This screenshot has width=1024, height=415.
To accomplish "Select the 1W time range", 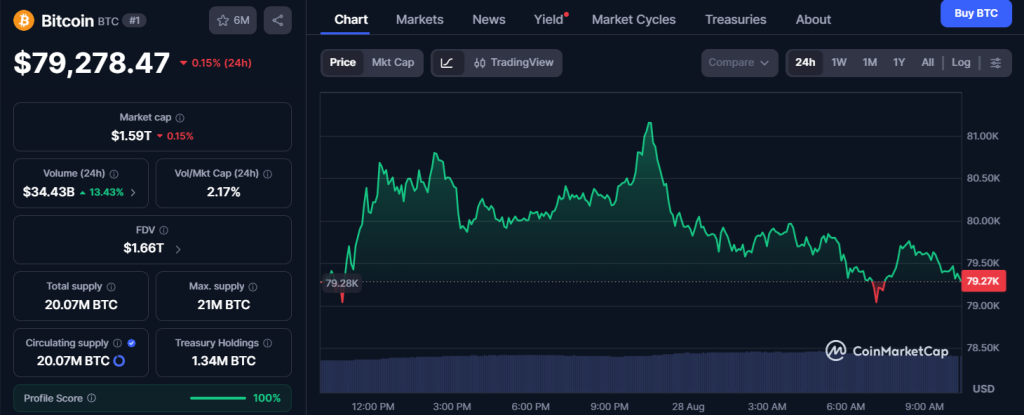I will (839, 63).
